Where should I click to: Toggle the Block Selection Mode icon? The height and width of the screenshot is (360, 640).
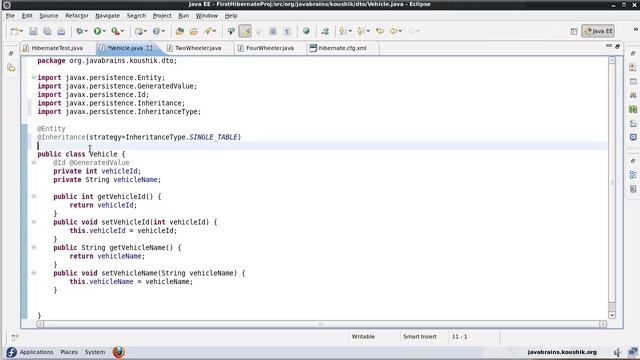click(x=273, y=31)
